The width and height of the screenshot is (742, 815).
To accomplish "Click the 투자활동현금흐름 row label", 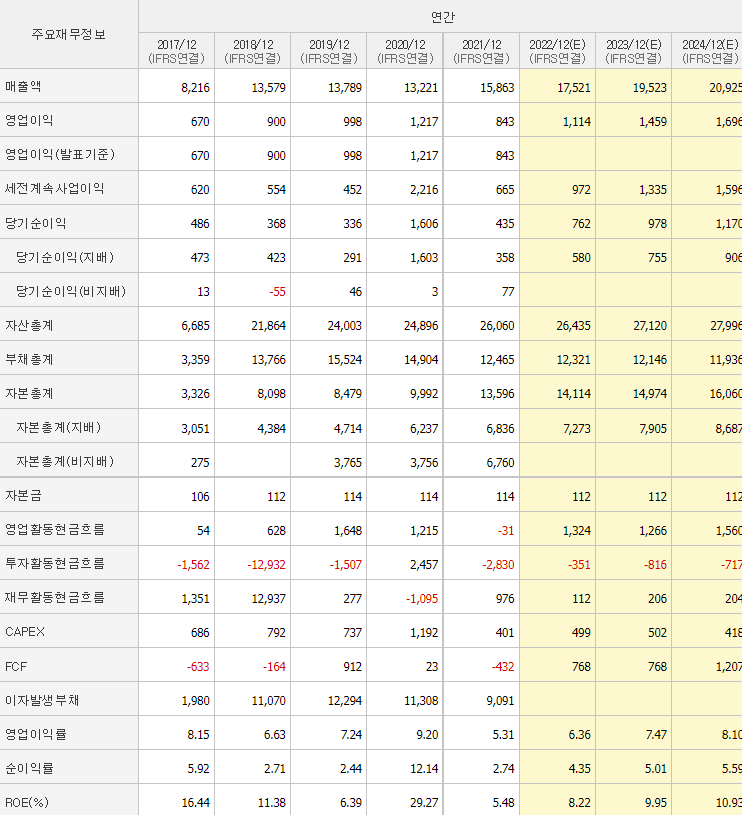I will (55, 563).
